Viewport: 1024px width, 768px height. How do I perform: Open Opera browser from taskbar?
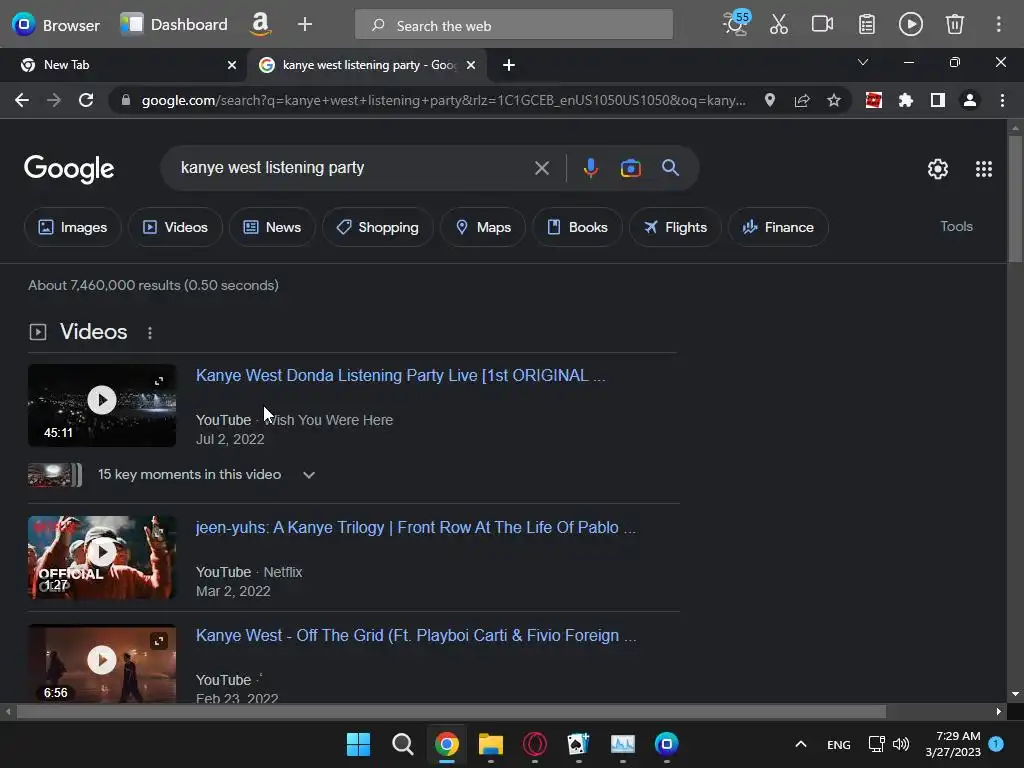pyautogui.click(x=535, y=744)
